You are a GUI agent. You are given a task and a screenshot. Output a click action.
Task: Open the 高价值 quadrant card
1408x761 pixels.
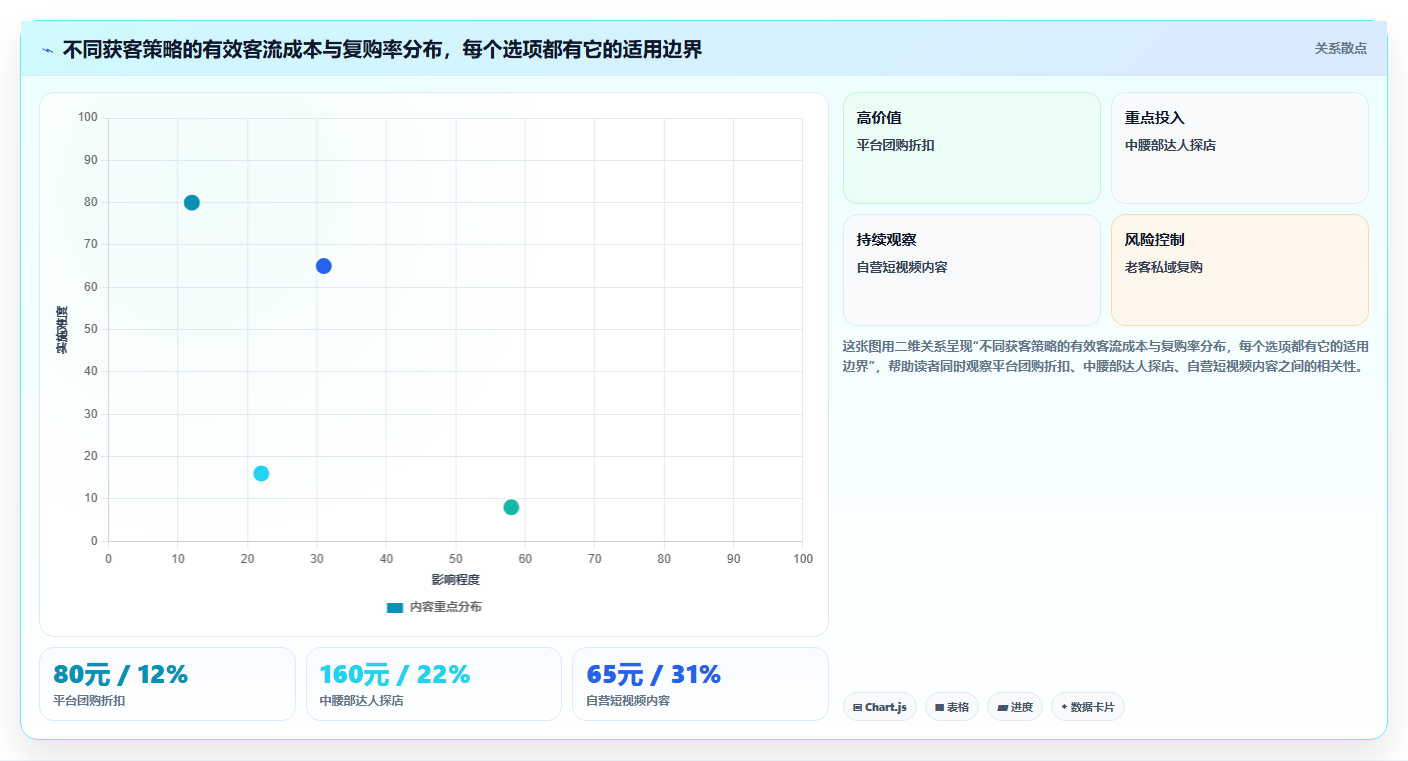click(972, 148)
